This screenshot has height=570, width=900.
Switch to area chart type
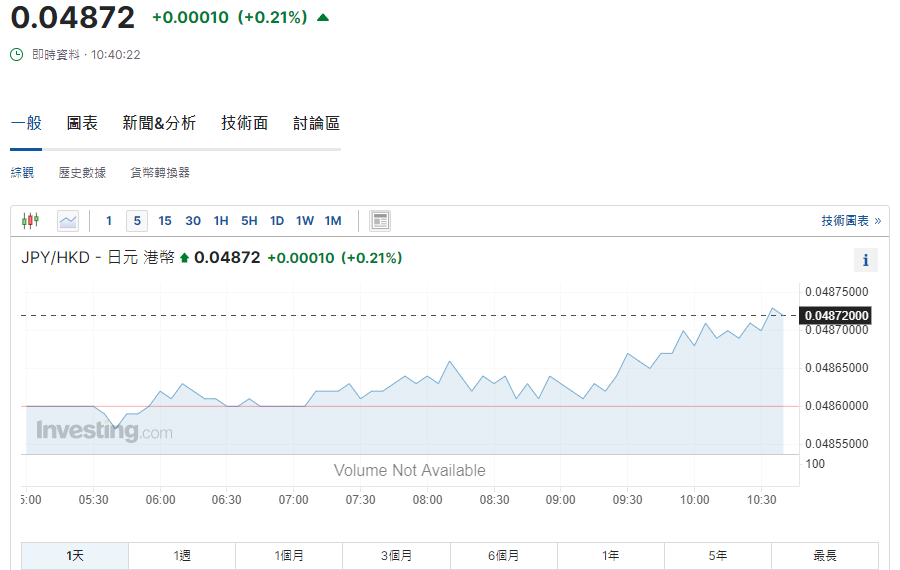[x=68, y=221]
